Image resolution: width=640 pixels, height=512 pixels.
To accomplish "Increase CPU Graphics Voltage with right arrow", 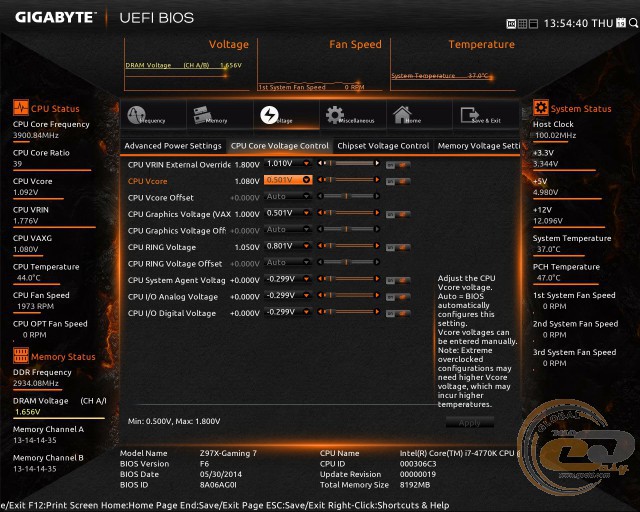I will [377, 213].
